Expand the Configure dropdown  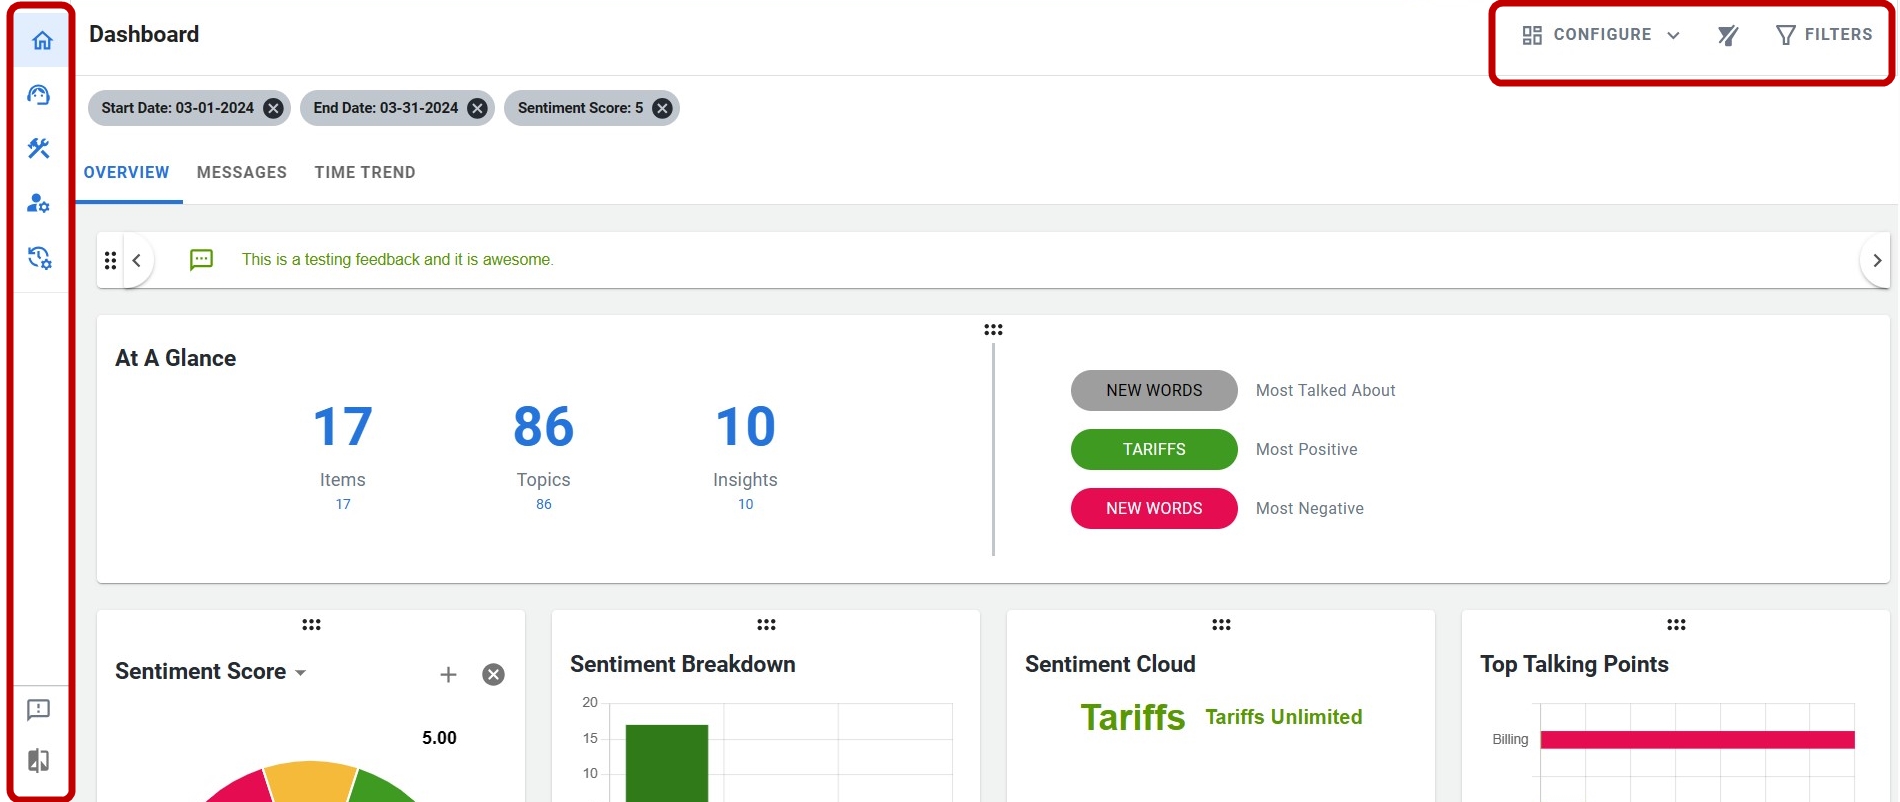click(1601, 35)
